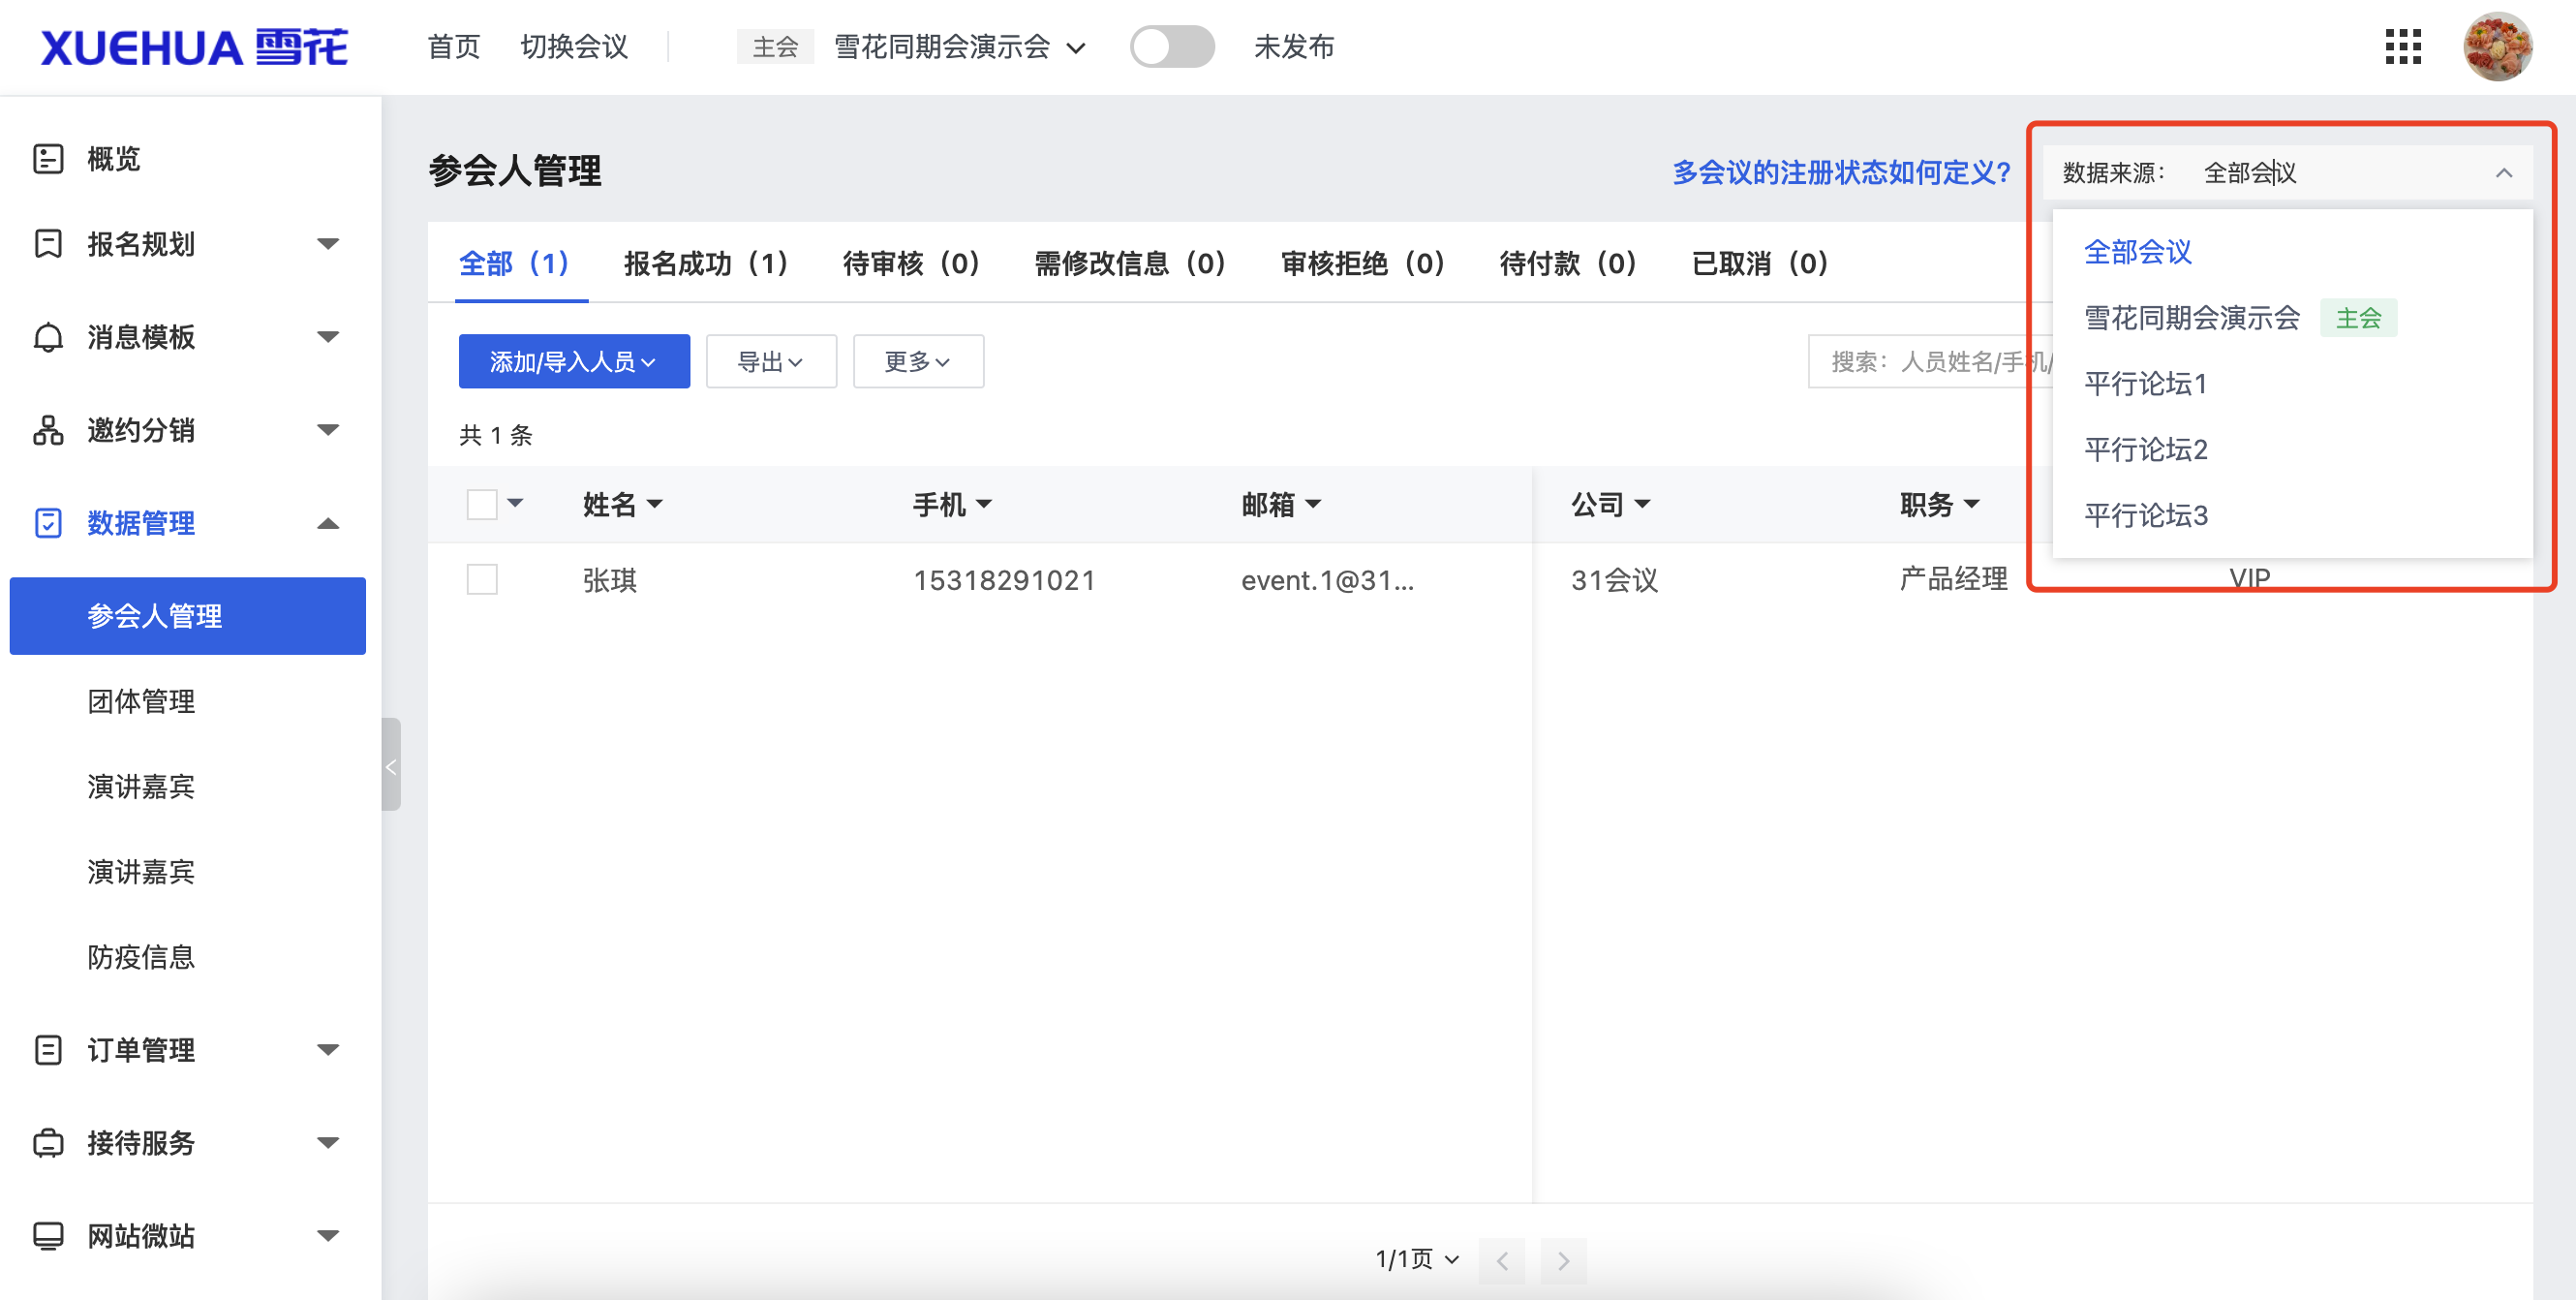This screenshot has height=1300, width=2576.
Task: Click the 概览 overview icon
Action: coord(48,158)
